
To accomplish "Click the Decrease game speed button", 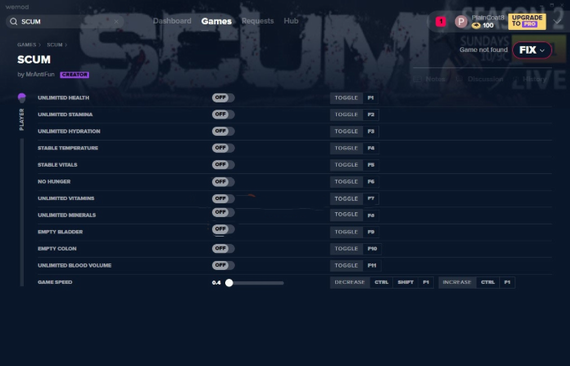I will click(x=350, y=282).
